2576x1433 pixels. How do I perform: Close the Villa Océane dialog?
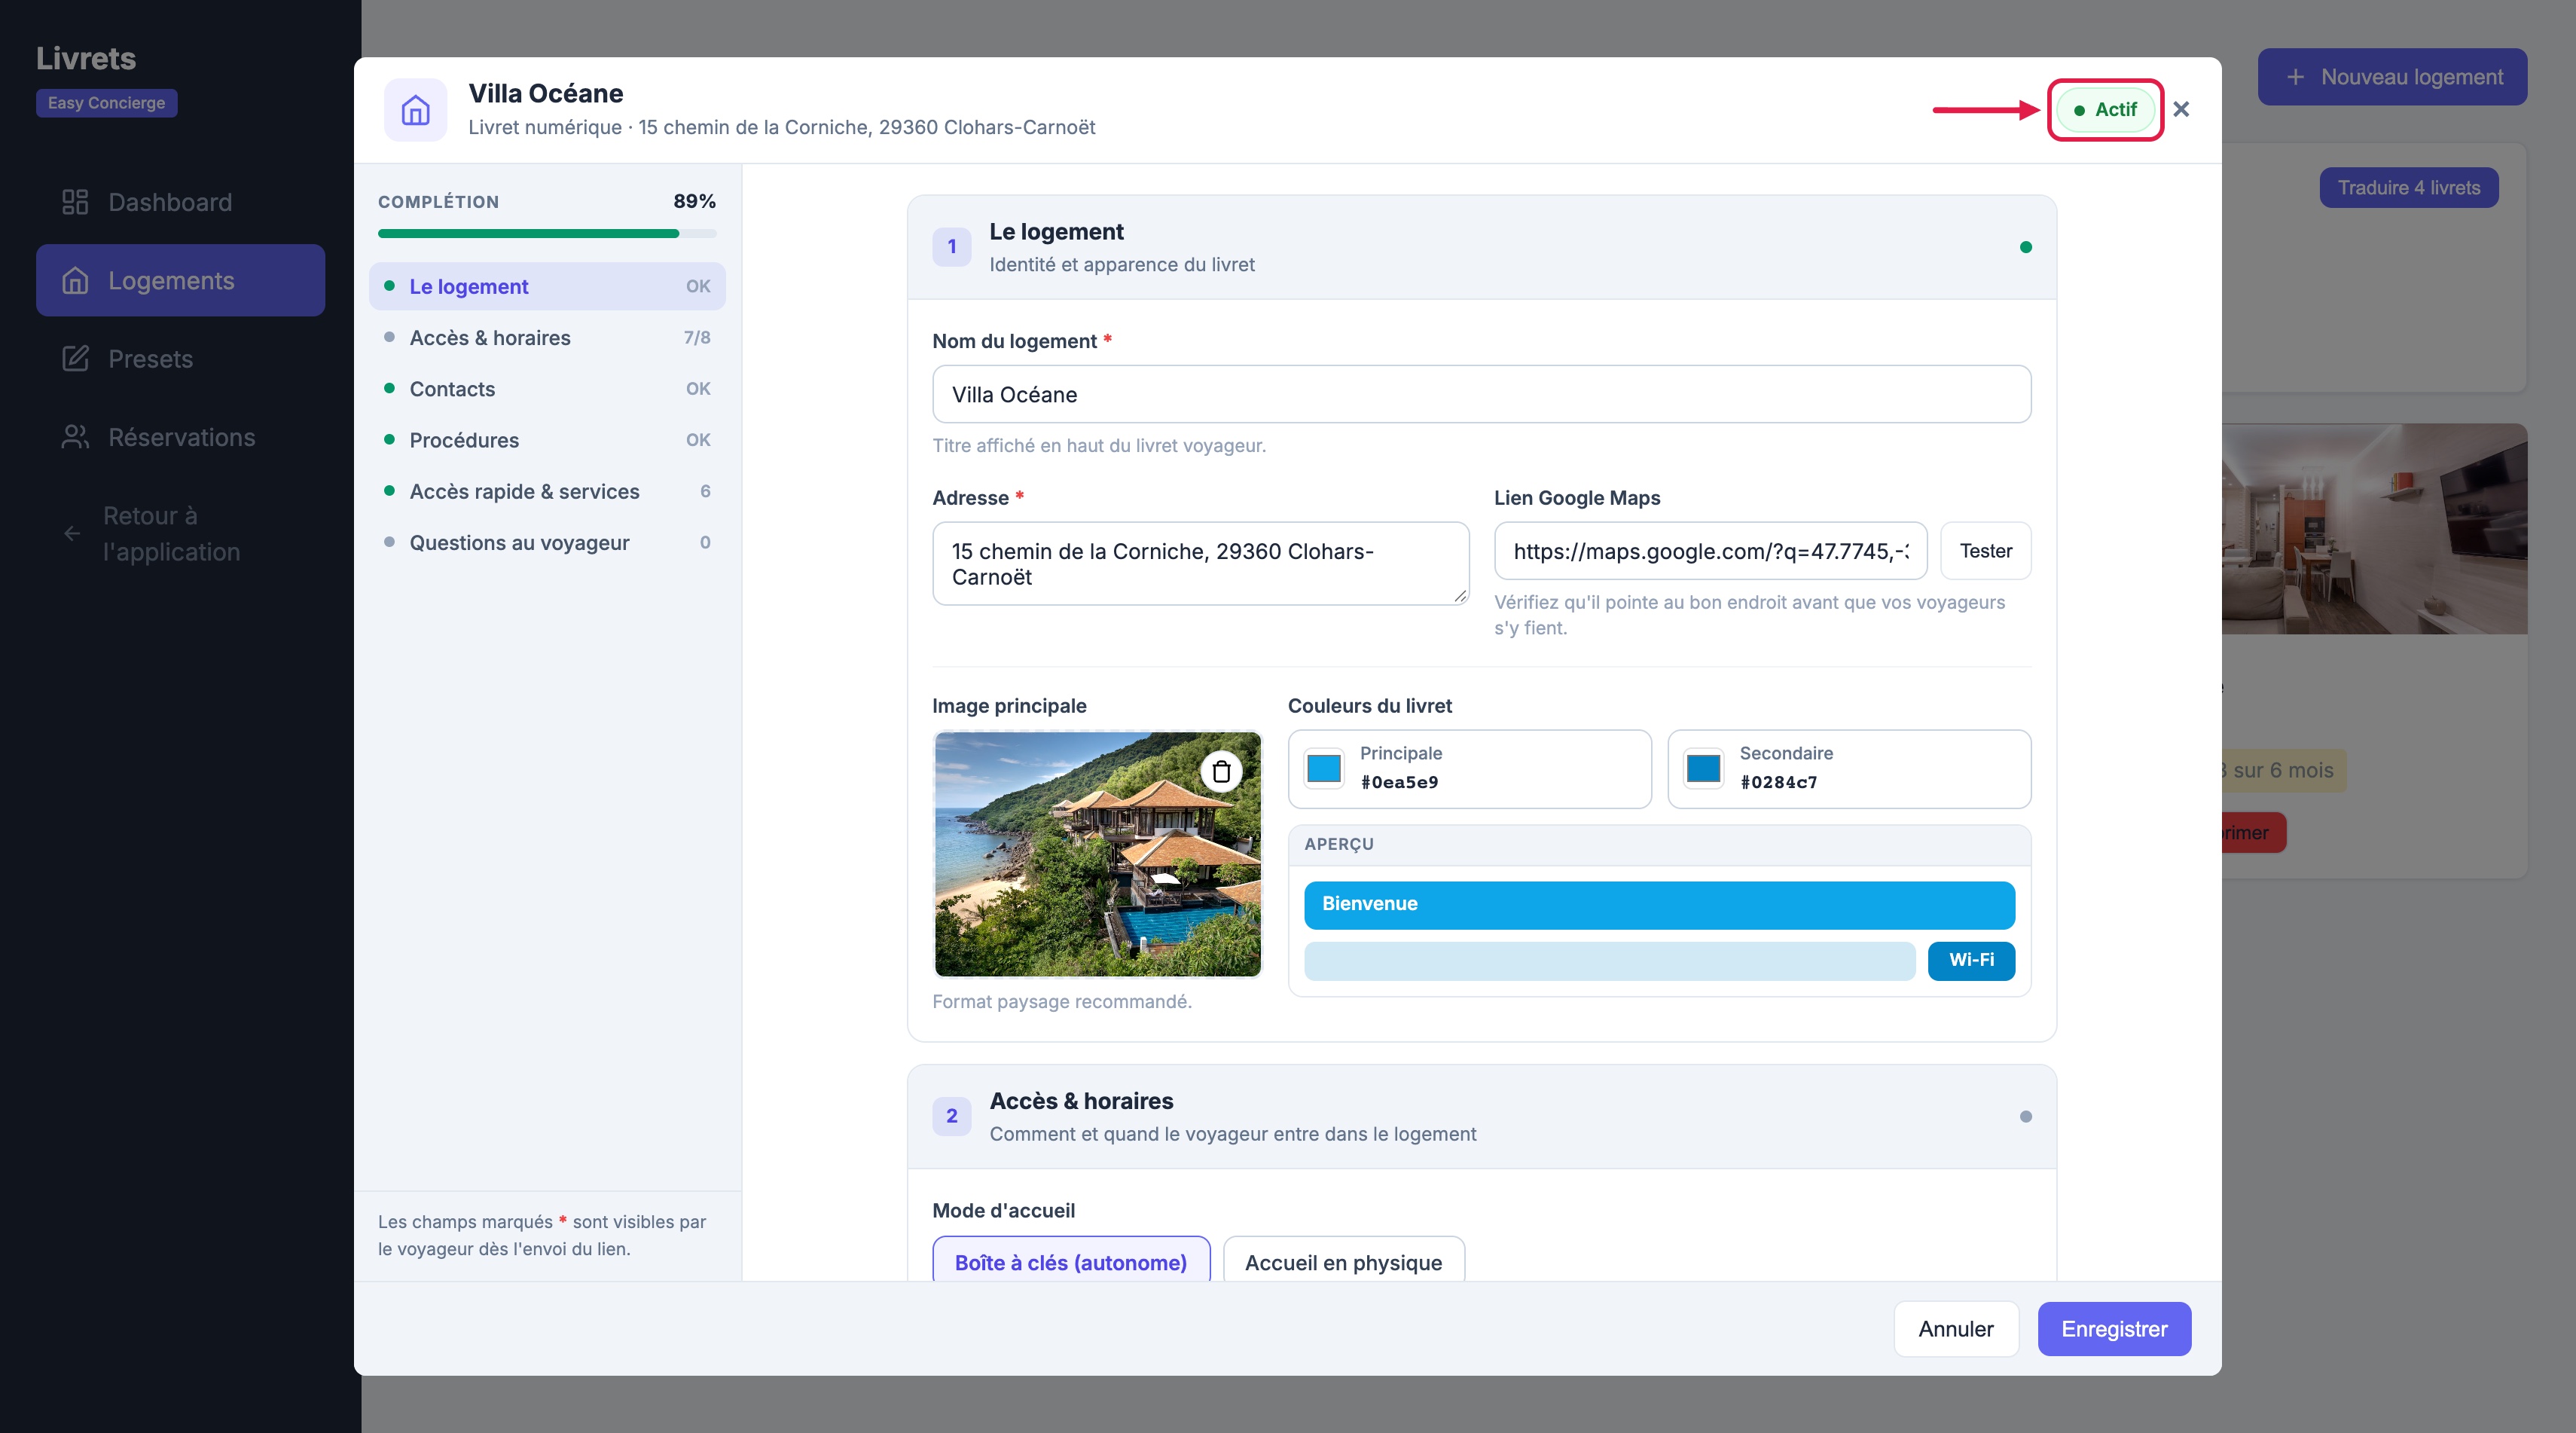(2181, 109)
